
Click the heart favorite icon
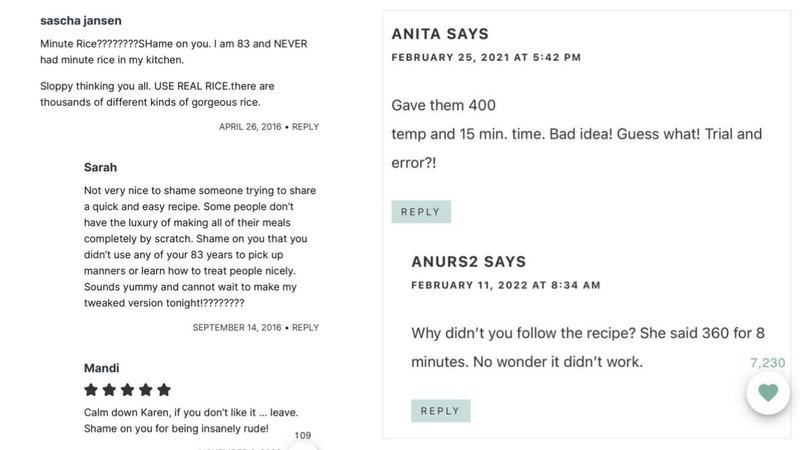click(x=768, y=393)
